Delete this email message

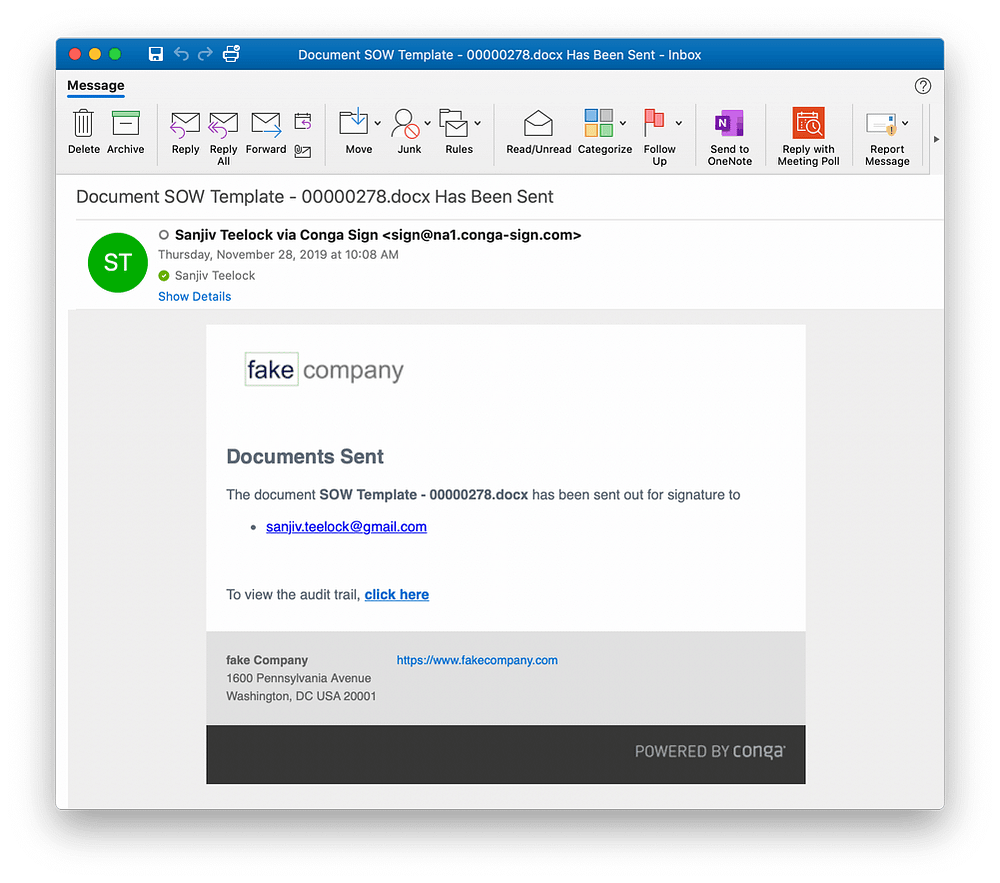point(83,133)
